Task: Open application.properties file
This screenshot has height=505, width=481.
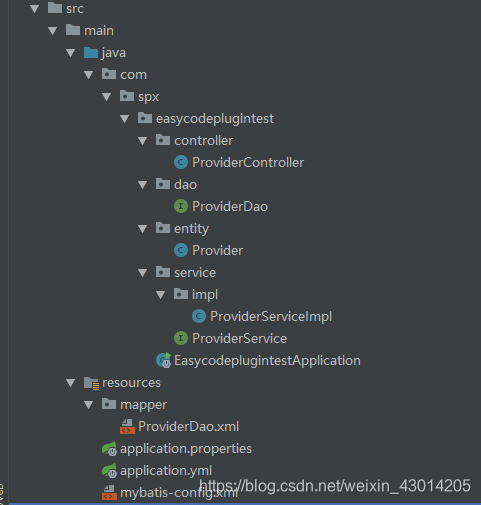Action: [186, 449]
